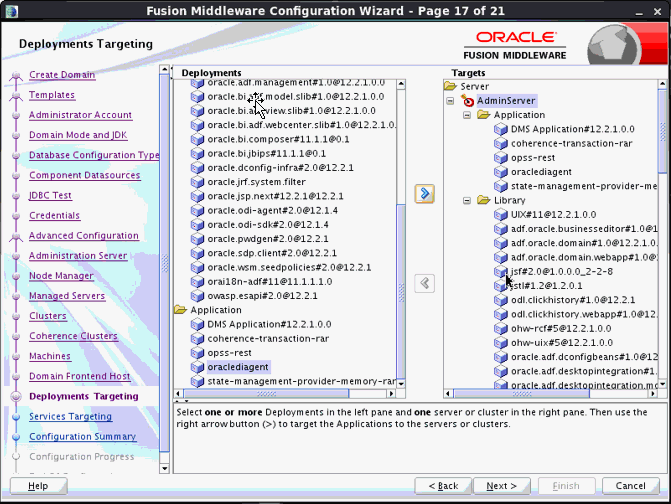This screenshot has width=671, height=504.
Task: Select oracle.wsm.seedpolicies#2.0@12.2.1 deployment
Action: (289, 267)
